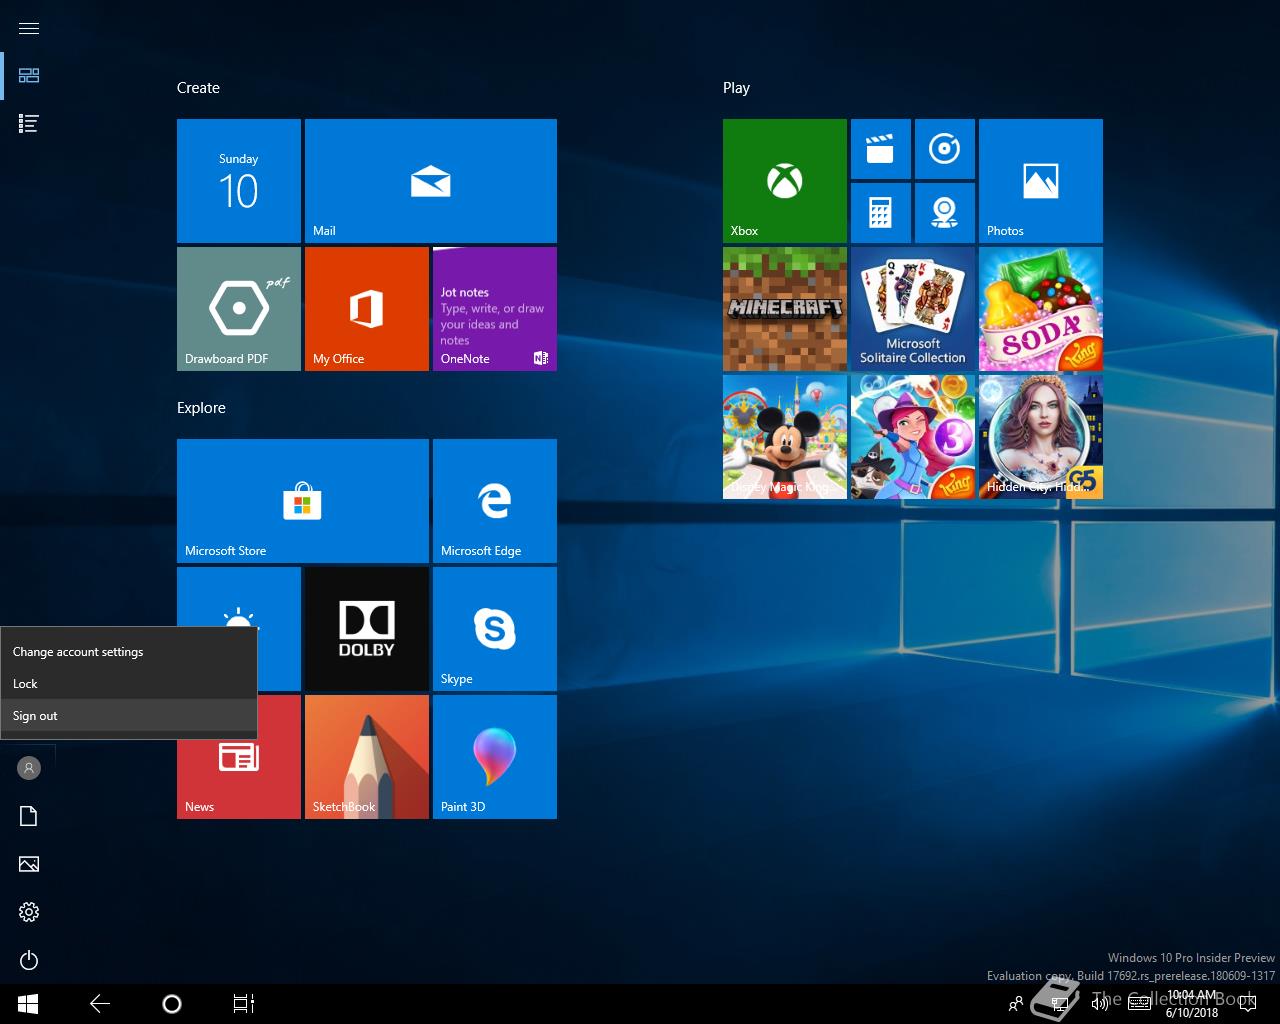Choose Change account settings
This screenshot has width=1280, height=1024.
(129, 652)
